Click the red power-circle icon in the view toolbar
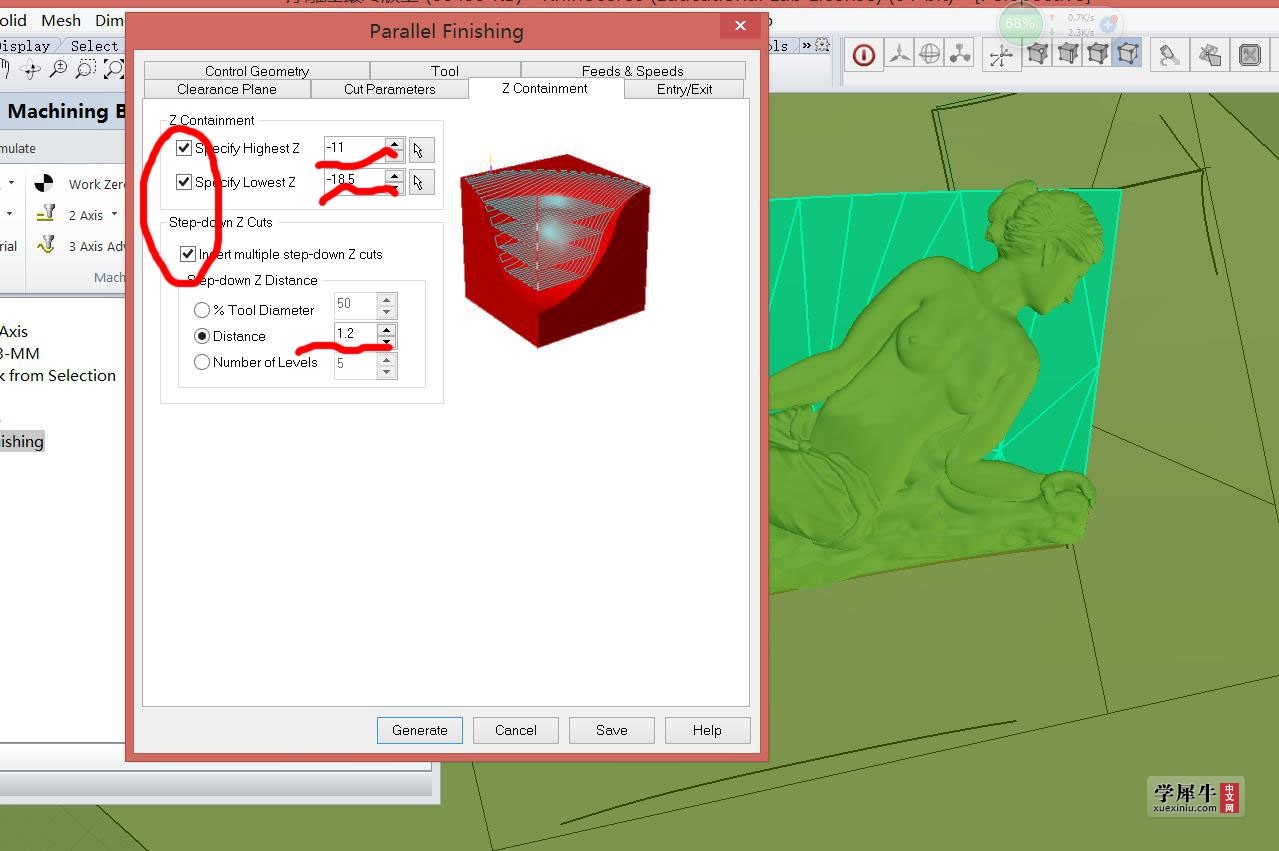The width and height of the screenshot is (1279, 851). point(864,55)
